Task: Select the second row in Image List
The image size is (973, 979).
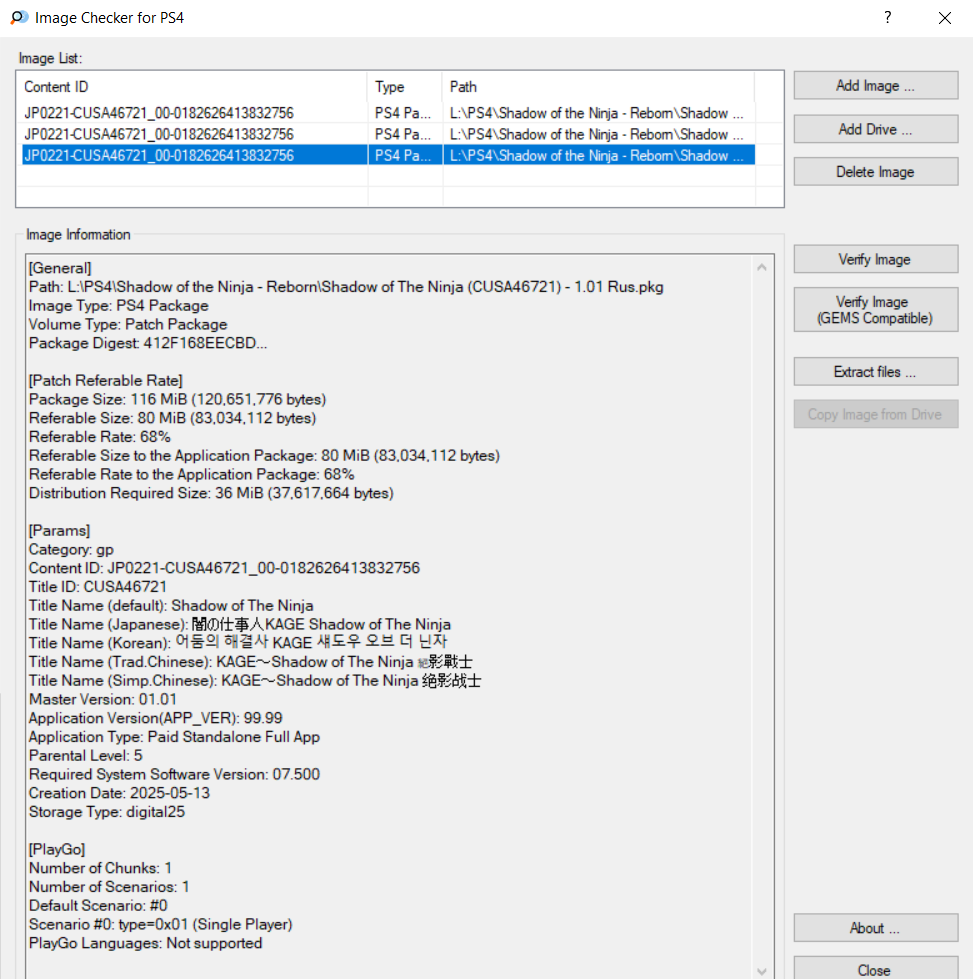Action: coord(388,134)
